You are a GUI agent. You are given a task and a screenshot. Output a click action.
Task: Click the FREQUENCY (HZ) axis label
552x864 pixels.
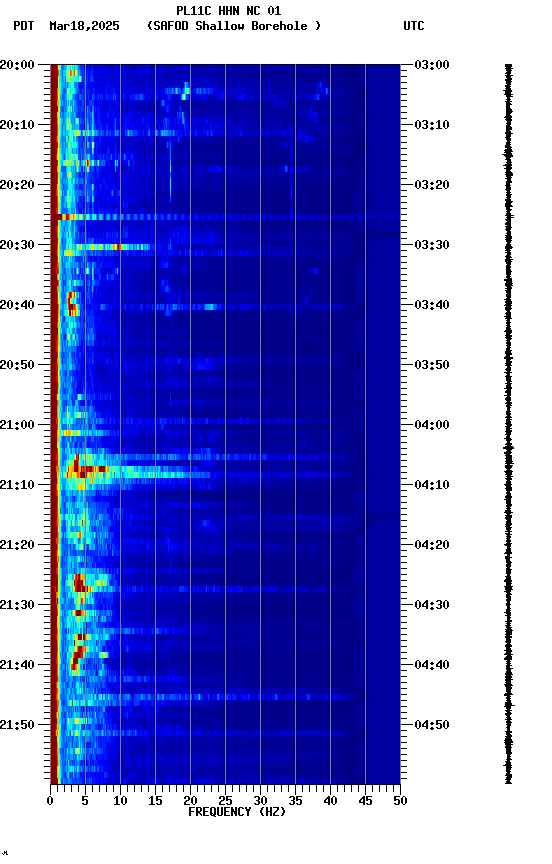(x=237, y=812)
